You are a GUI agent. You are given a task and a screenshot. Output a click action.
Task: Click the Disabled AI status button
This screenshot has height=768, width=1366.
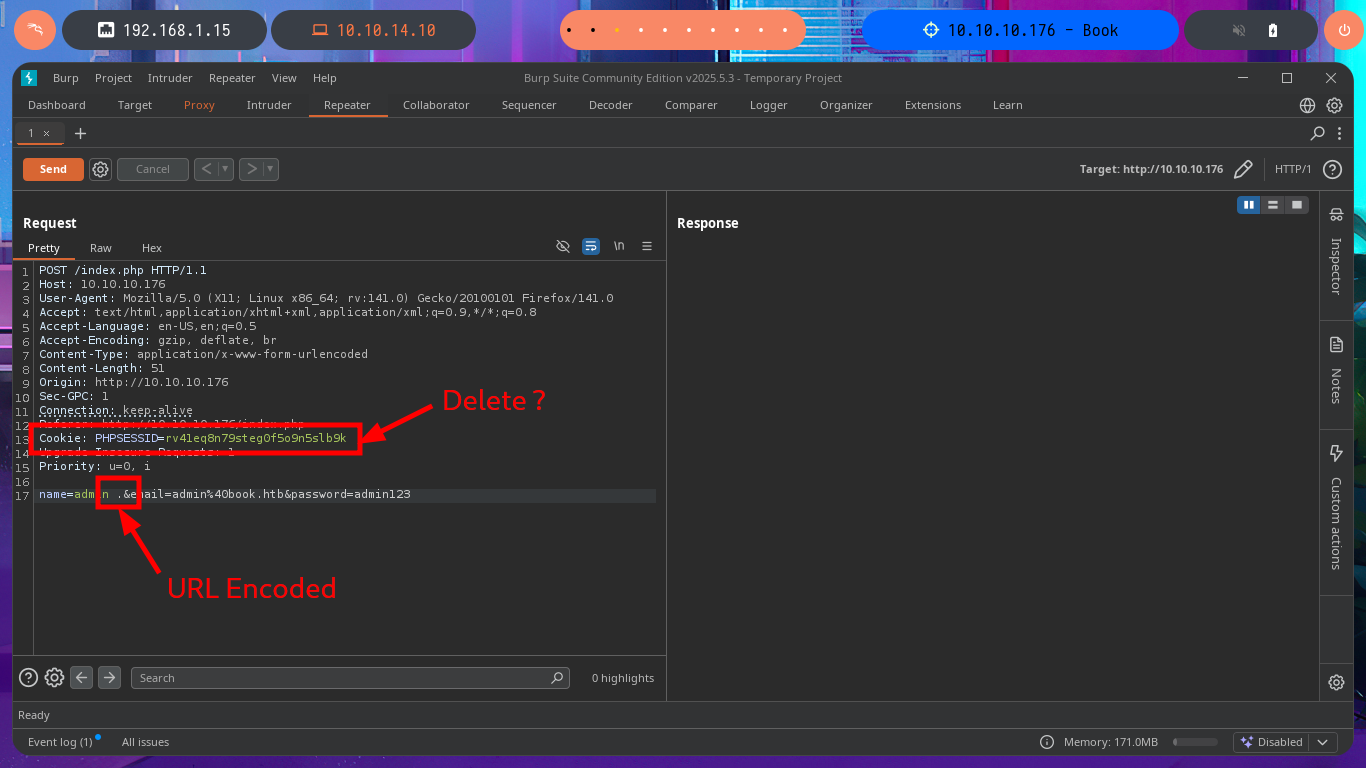(x=1271, y=742)
